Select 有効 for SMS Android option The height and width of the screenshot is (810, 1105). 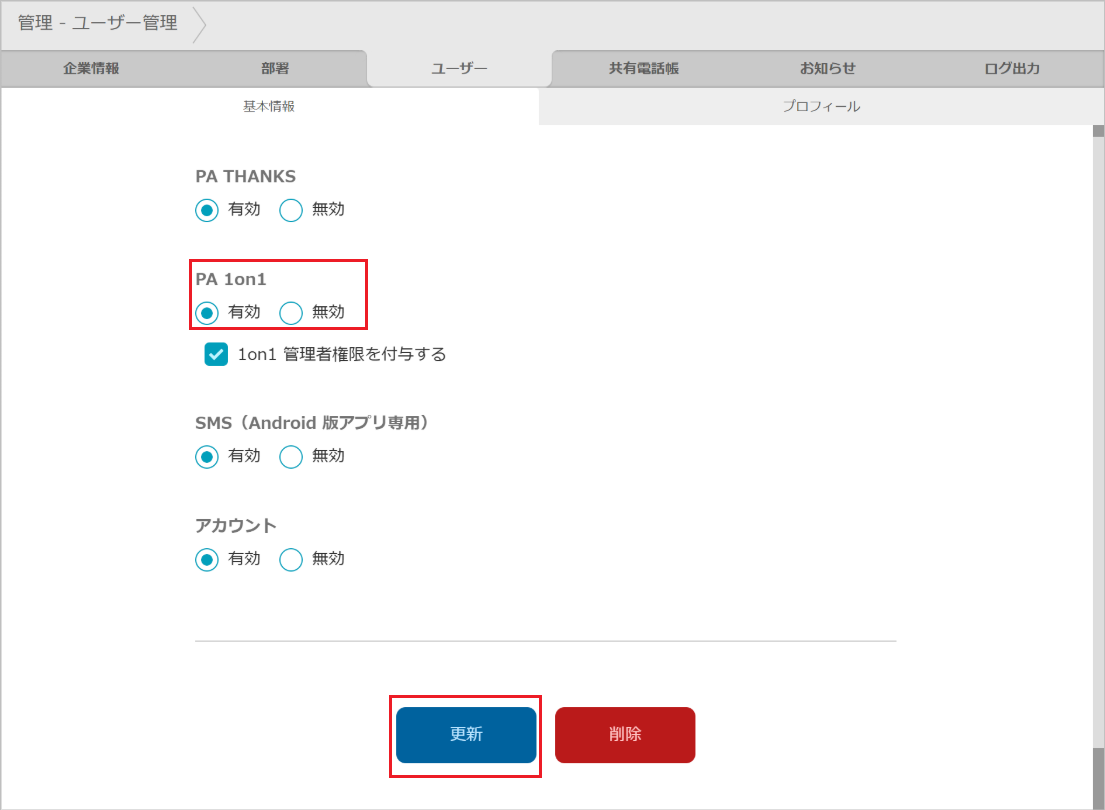coord(206,457)
